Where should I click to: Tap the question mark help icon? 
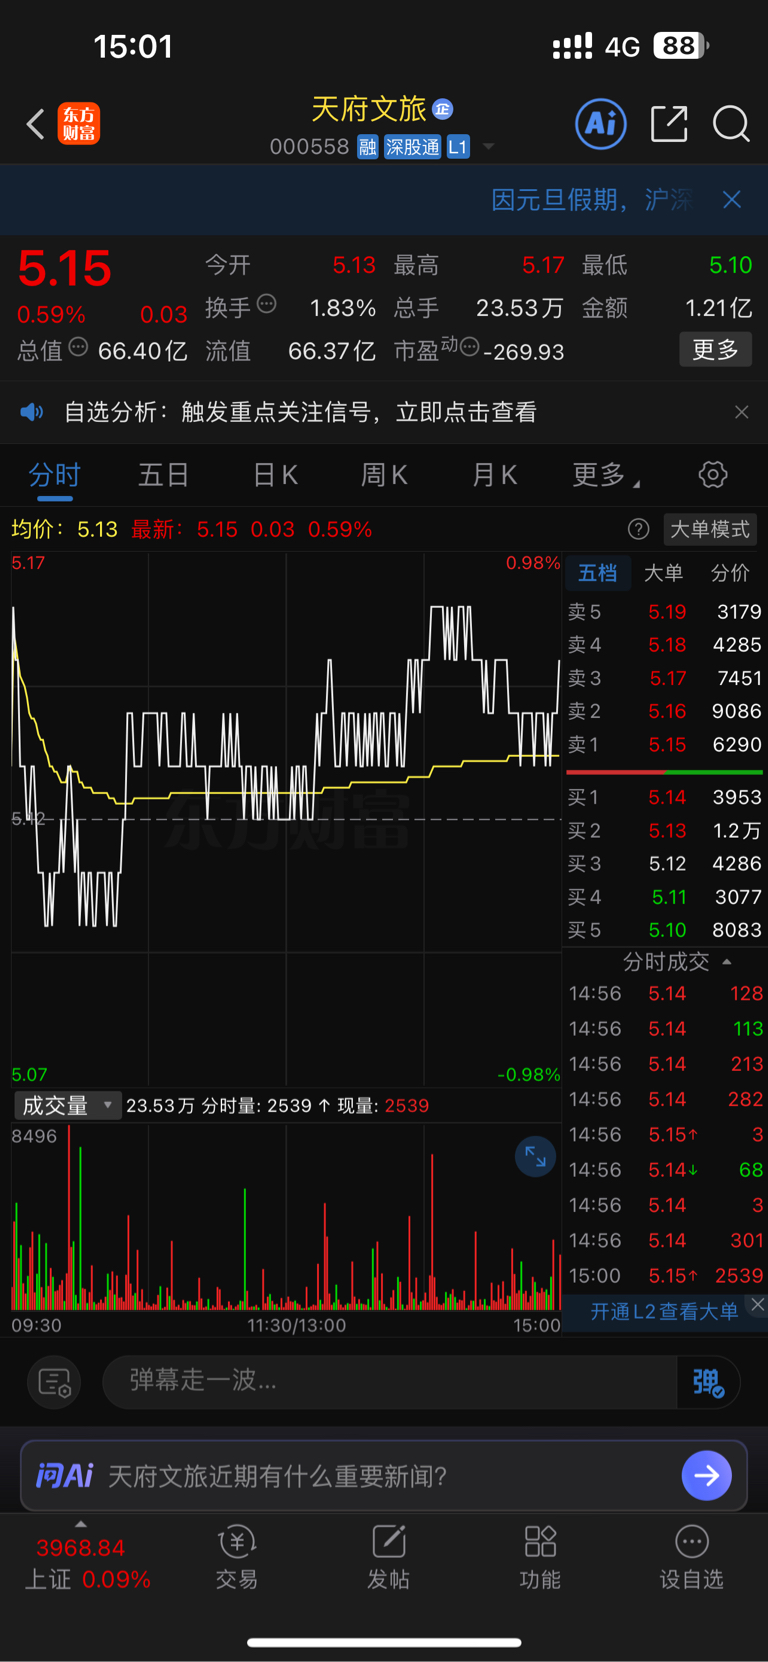638,529
